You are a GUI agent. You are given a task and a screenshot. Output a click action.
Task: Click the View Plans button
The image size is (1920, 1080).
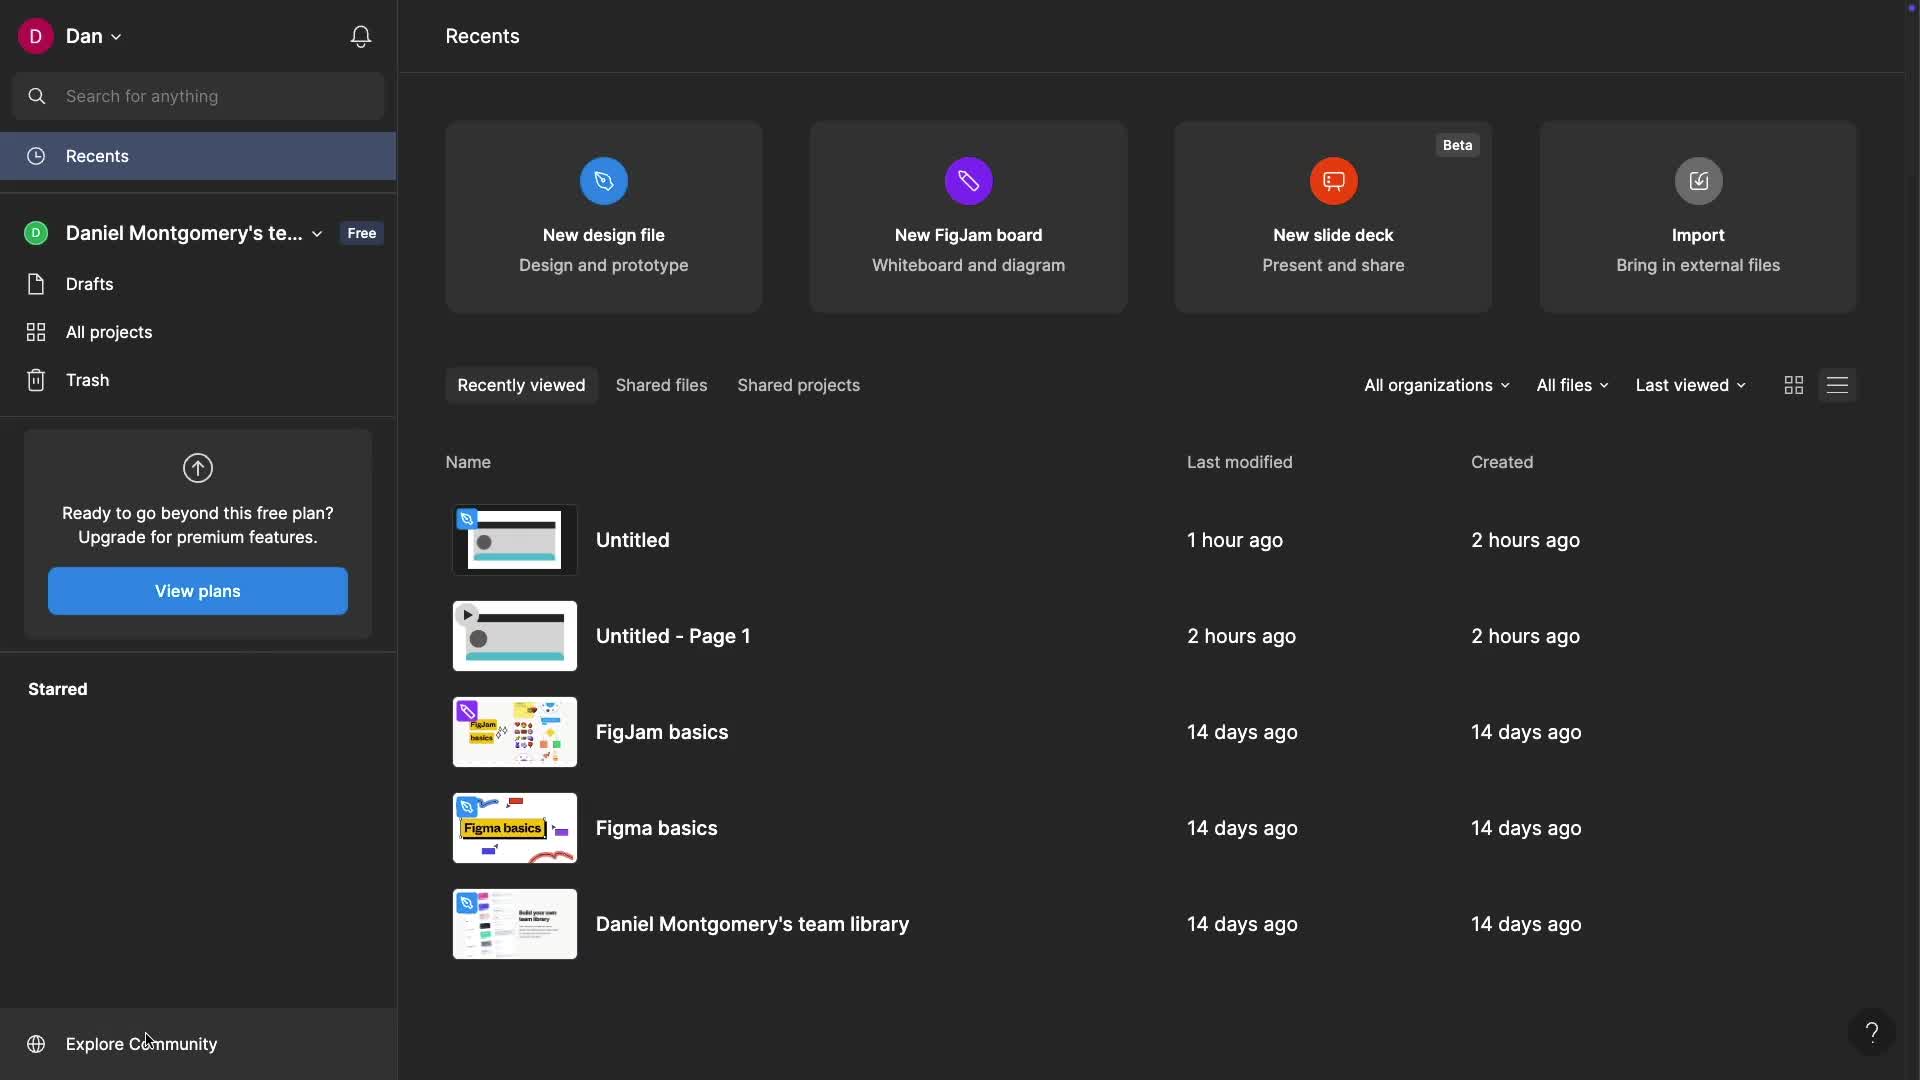point(197,591)
